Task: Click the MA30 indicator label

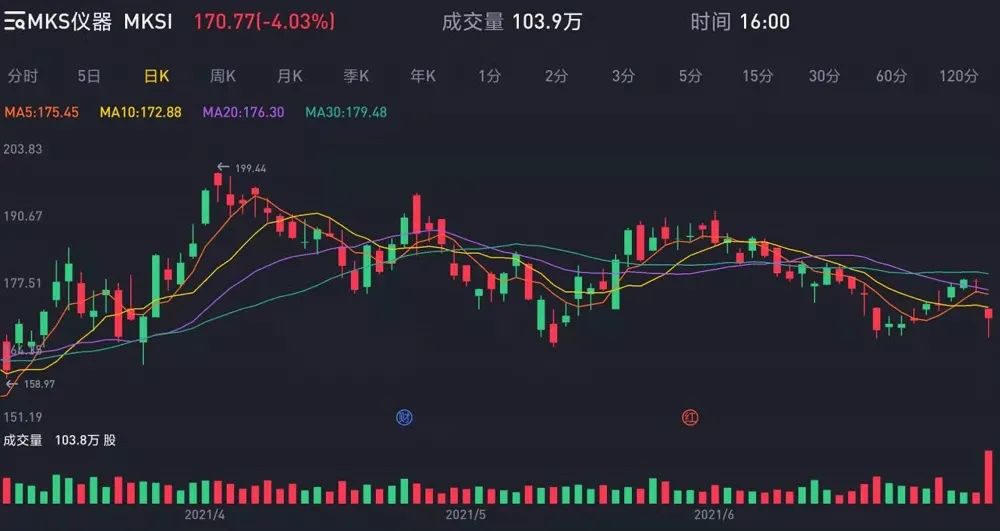Action: point(346,113)
